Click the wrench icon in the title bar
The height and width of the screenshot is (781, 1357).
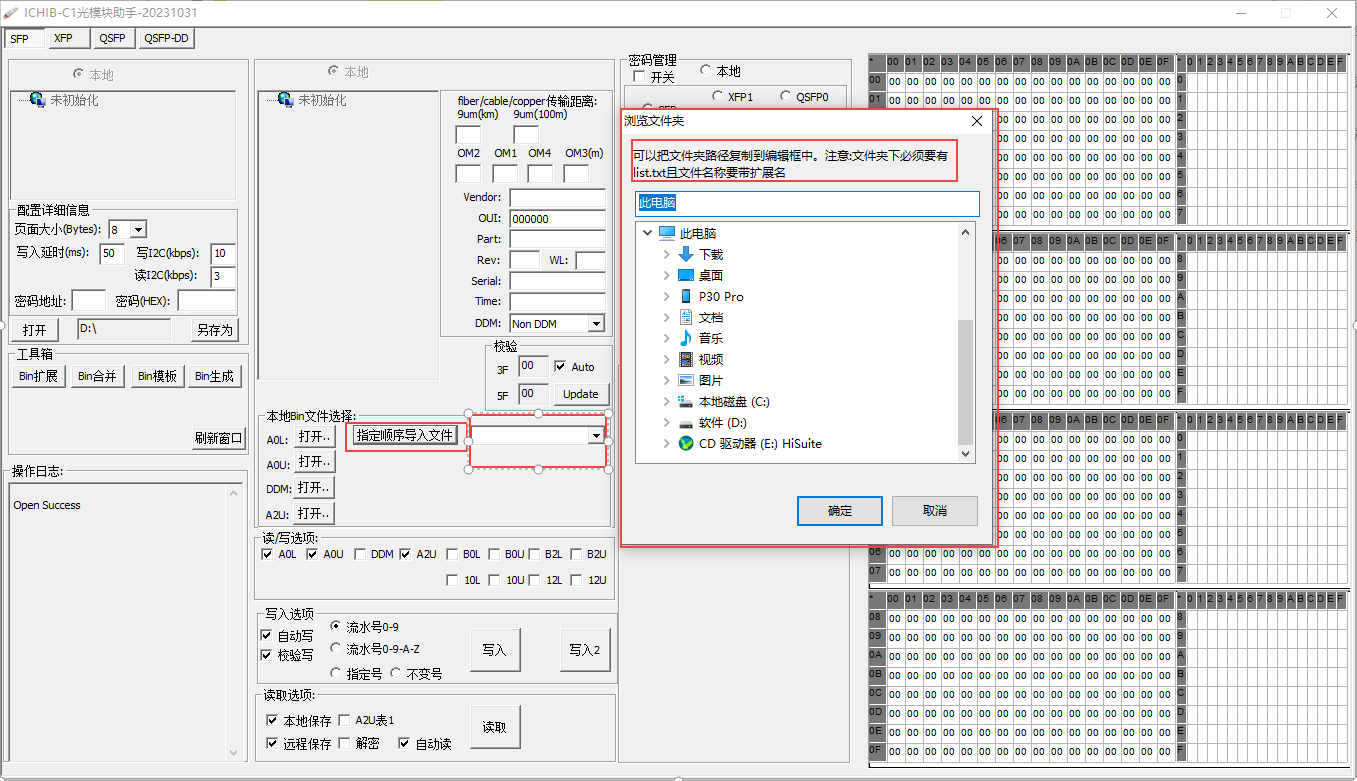point(13,12)
